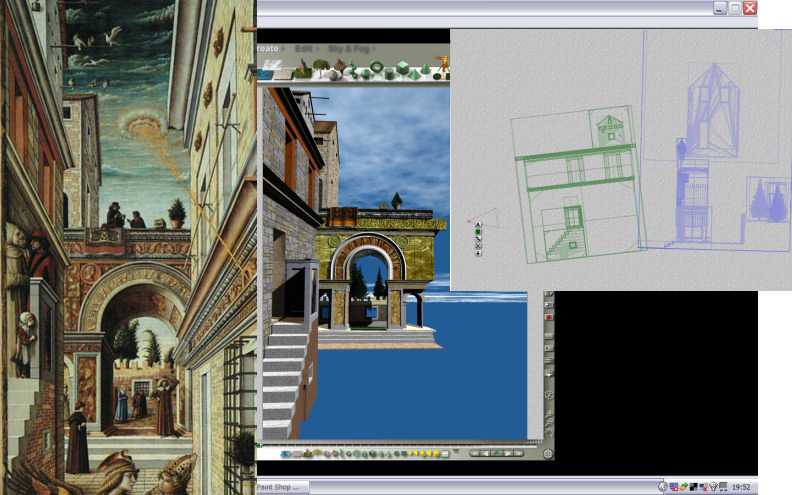Create a water plane object
Image resolution: width=792 pixels, height=495 pixels.
[x=265, y=73]
